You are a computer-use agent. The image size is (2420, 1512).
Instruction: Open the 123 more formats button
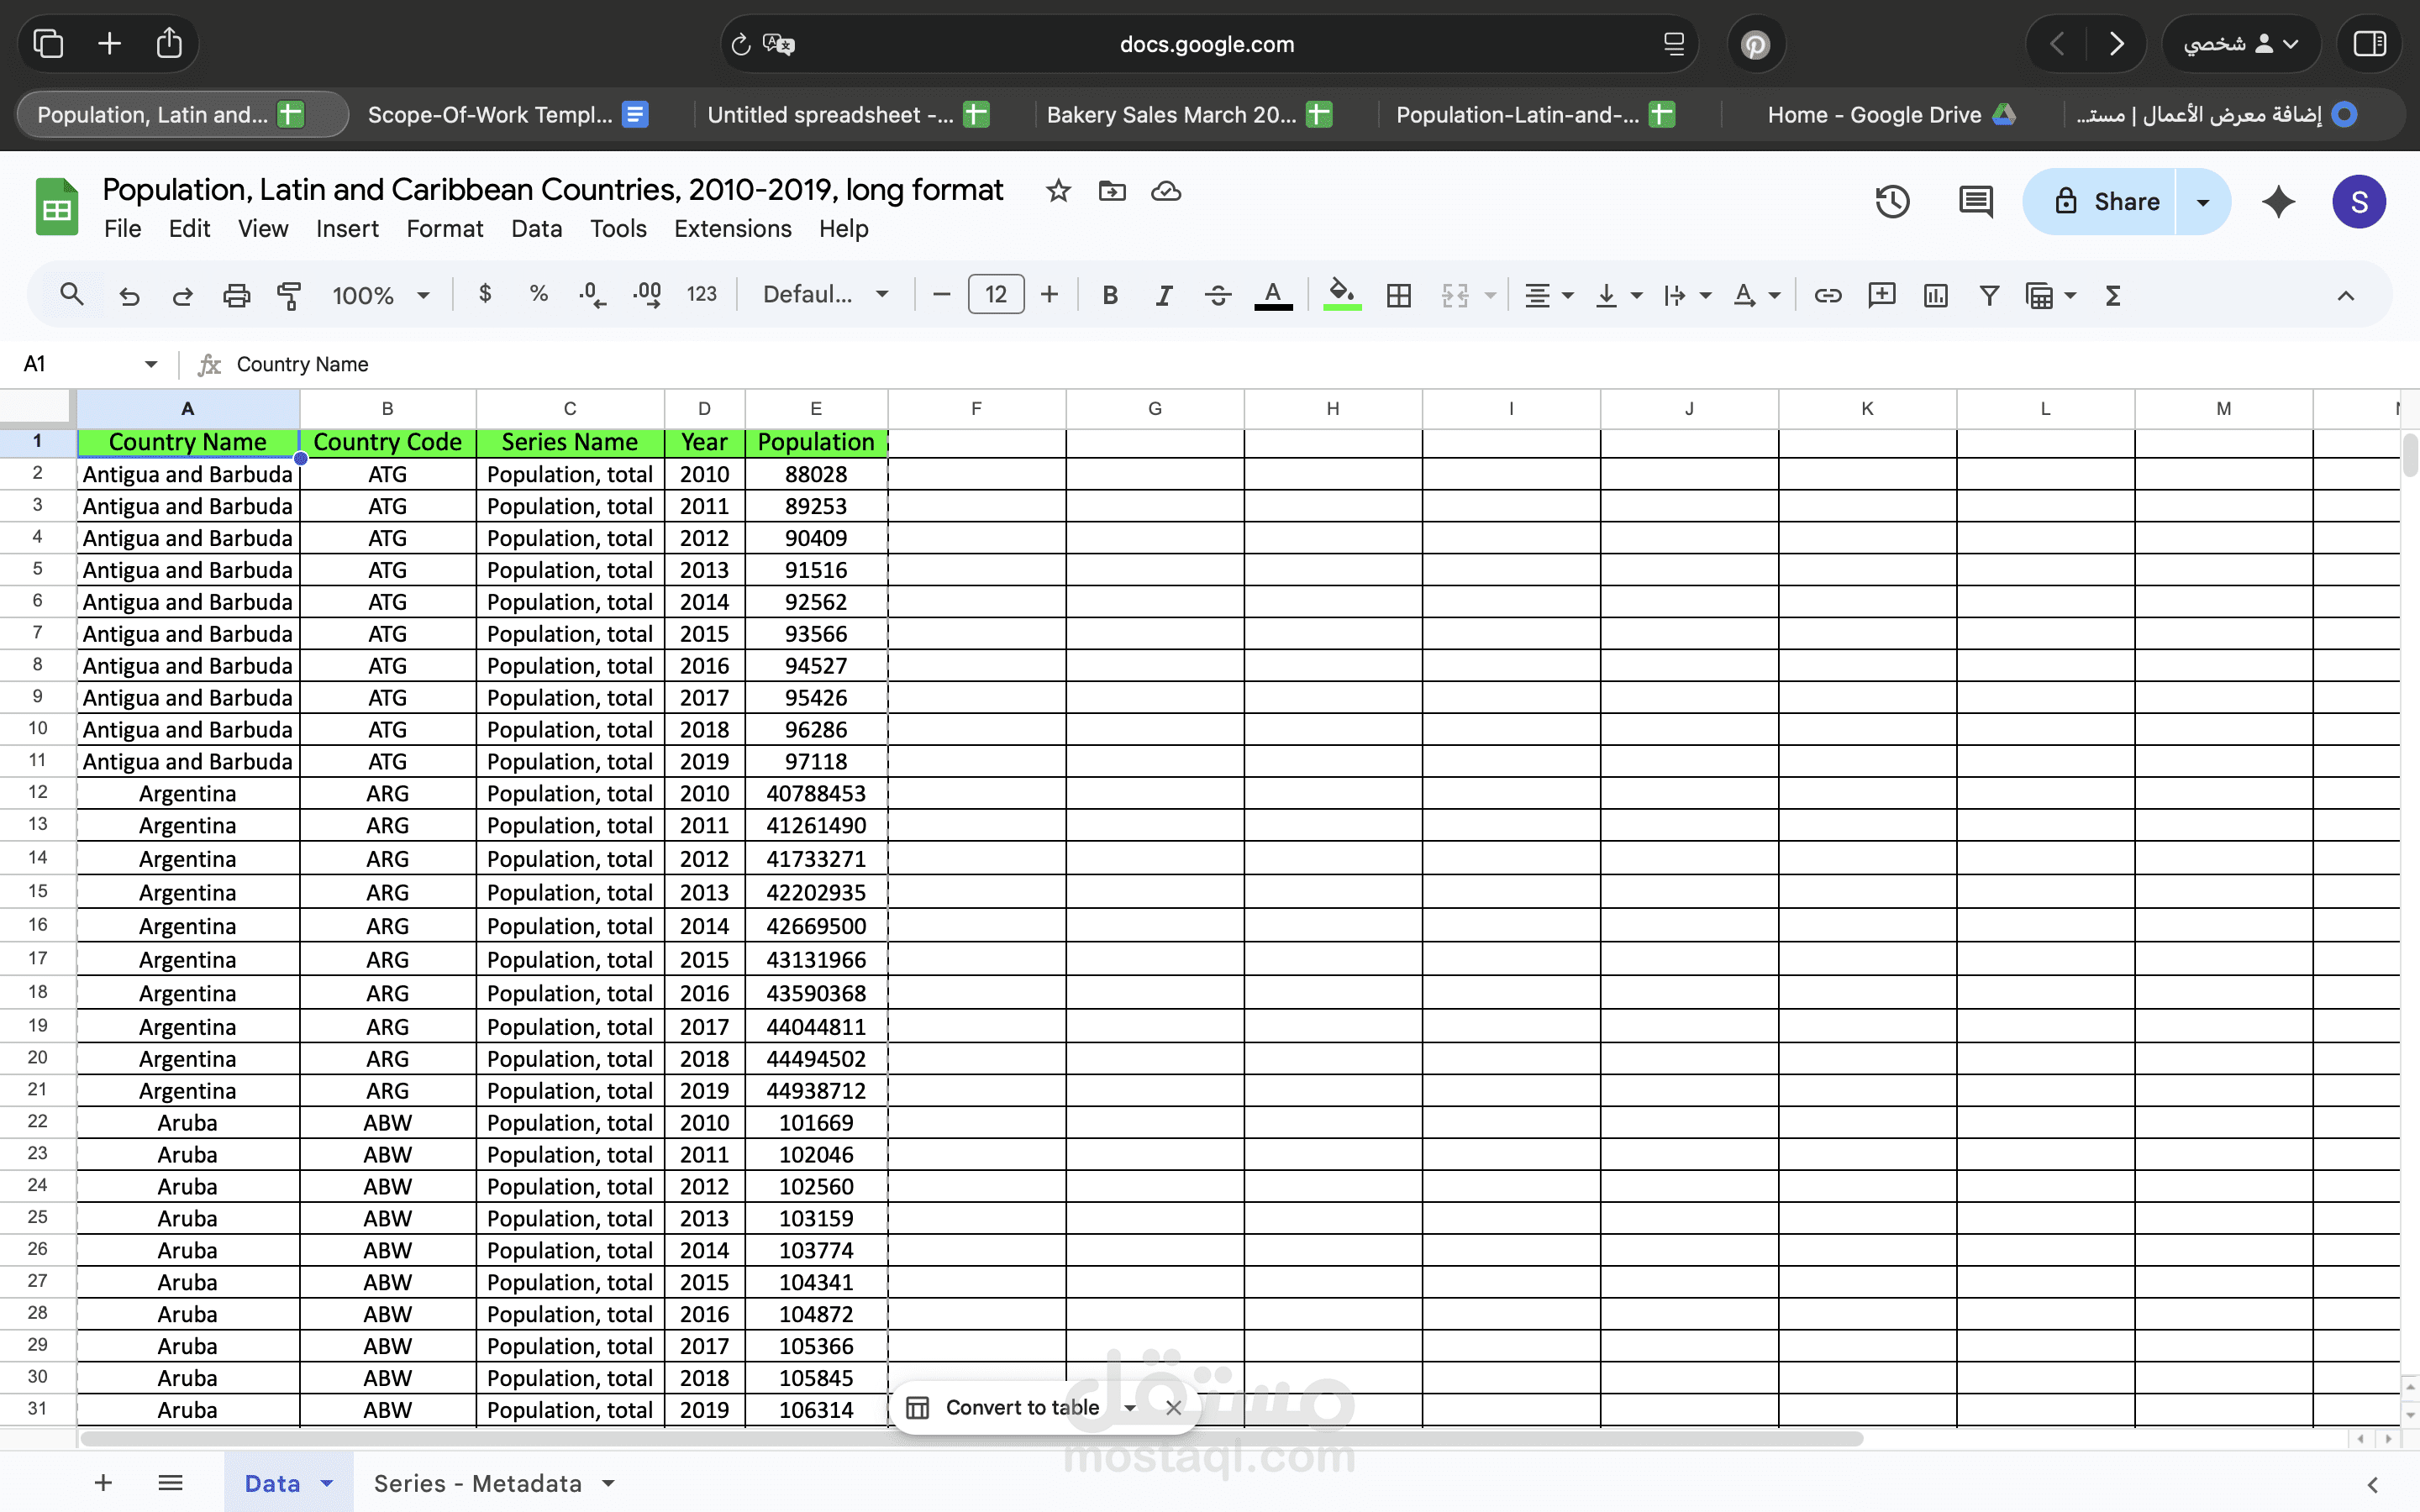[x=702, y=294]
